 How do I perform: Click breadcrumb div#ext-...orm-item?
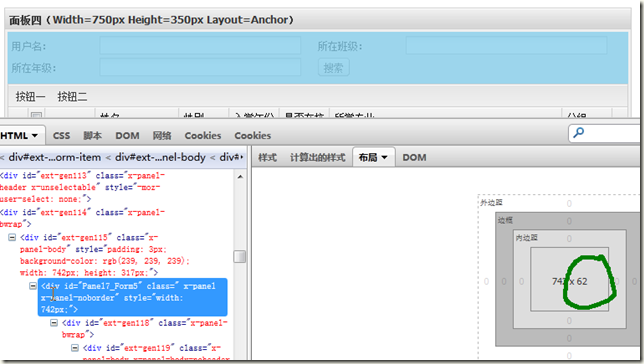(x=55, y=157)
